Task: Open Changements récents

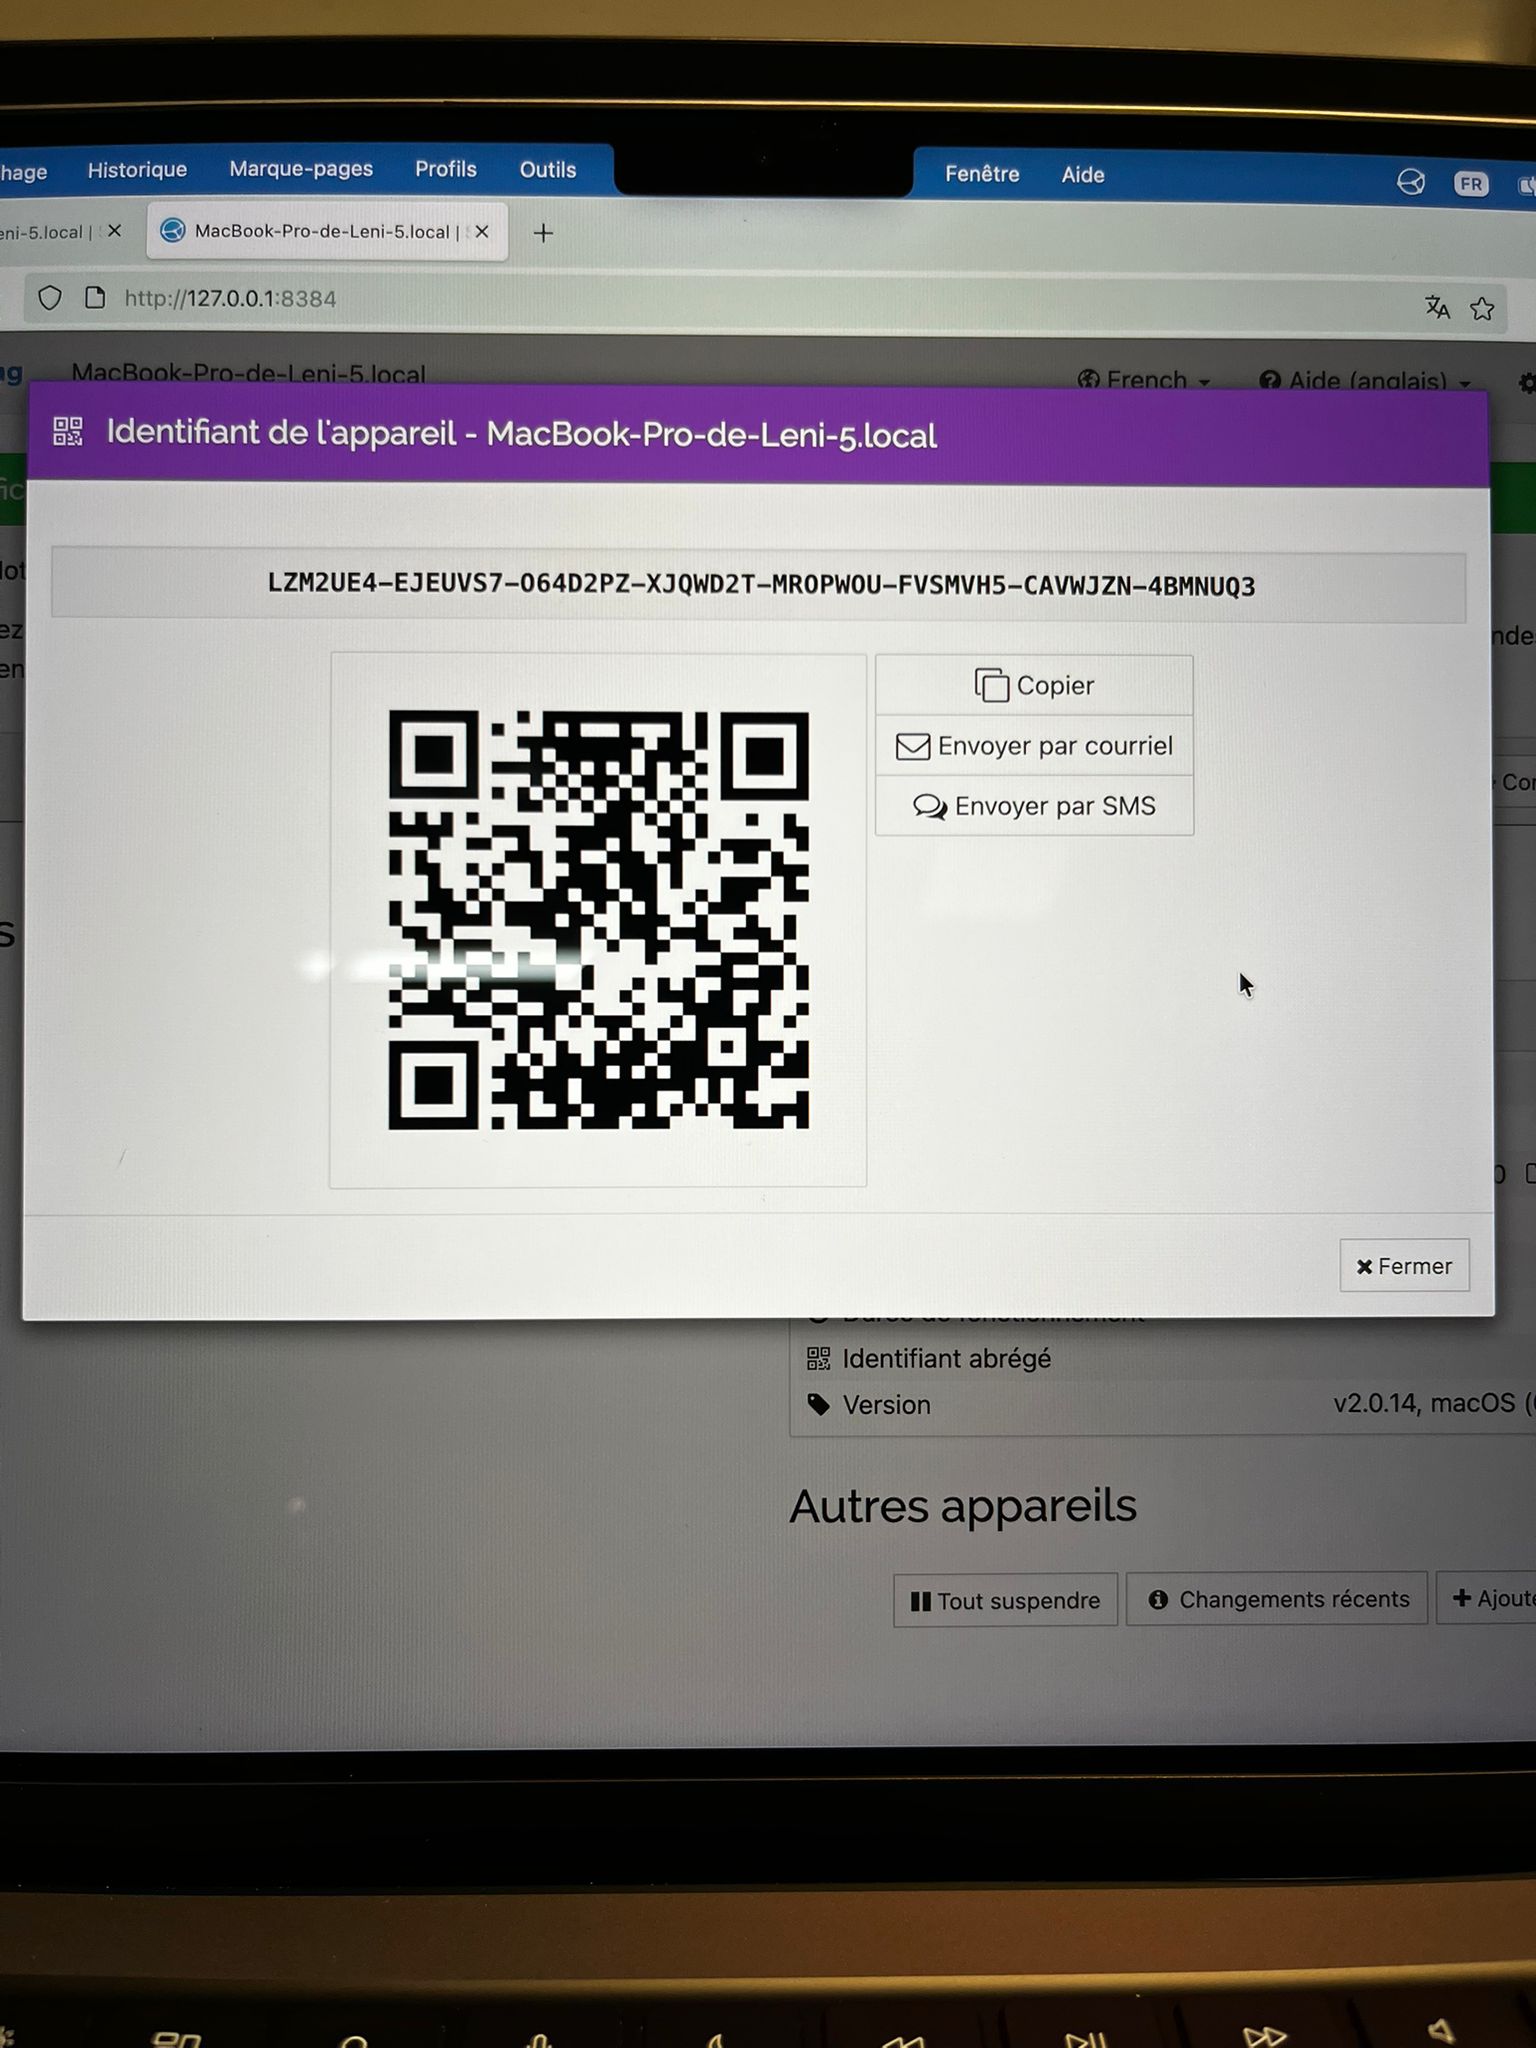Action: click(1277, 1599)
